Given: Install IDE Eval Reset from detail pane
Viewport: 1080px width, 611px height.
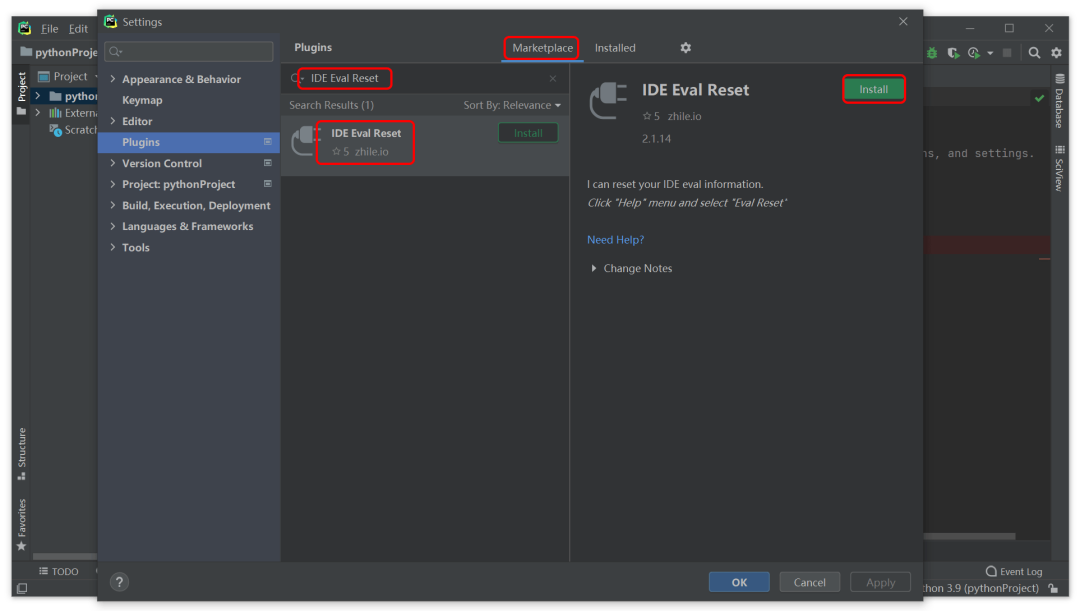Looking at the screenshot, I should pos(873,89).
